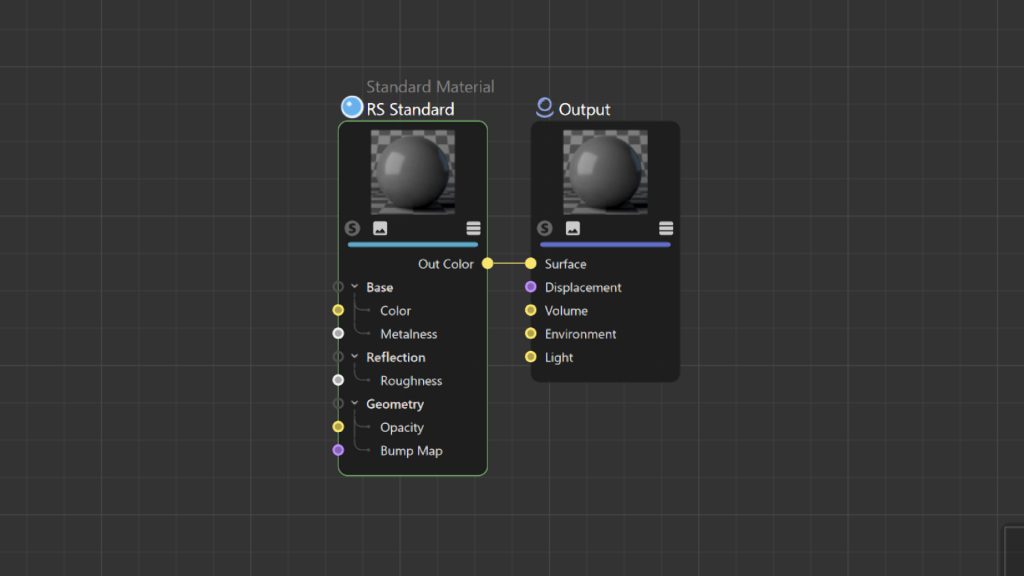
Task: Open the Output node hamburger options menu
Action: [667, 227]
